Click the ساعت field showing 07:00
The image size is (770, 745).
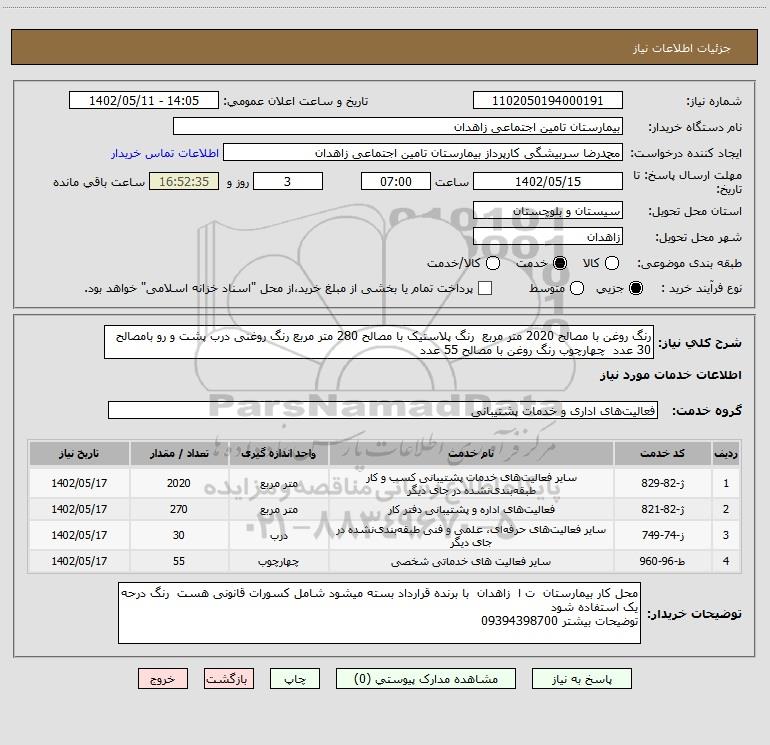396,181
